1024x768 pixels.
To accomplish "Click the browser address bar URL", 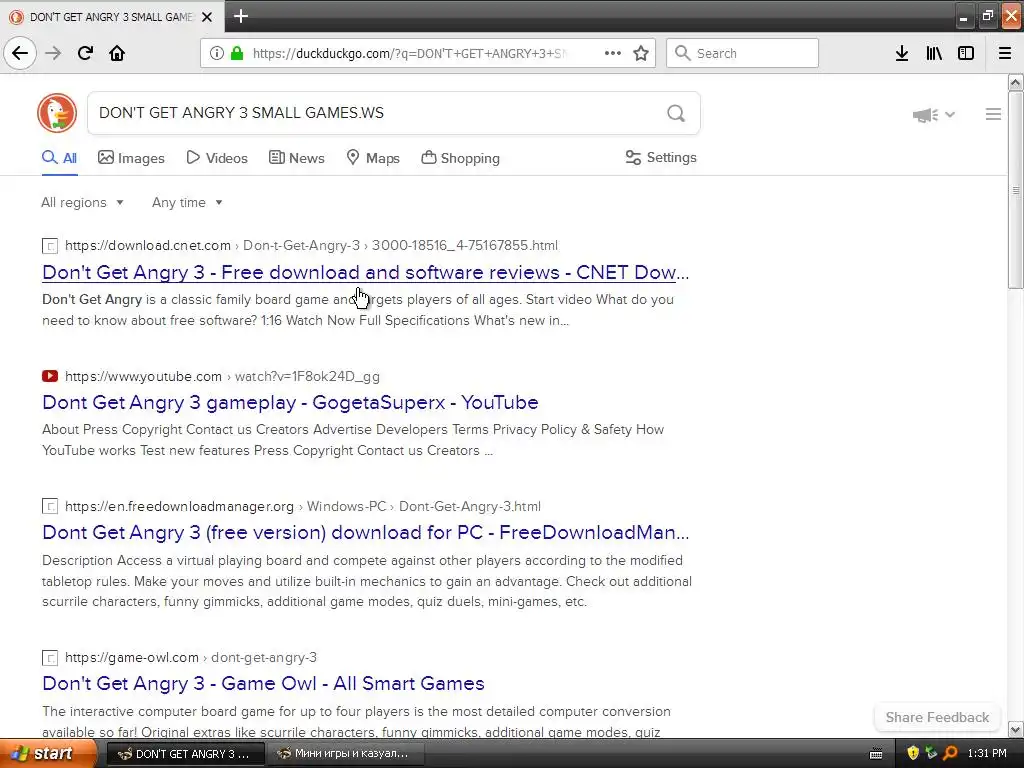I will 409,54.
